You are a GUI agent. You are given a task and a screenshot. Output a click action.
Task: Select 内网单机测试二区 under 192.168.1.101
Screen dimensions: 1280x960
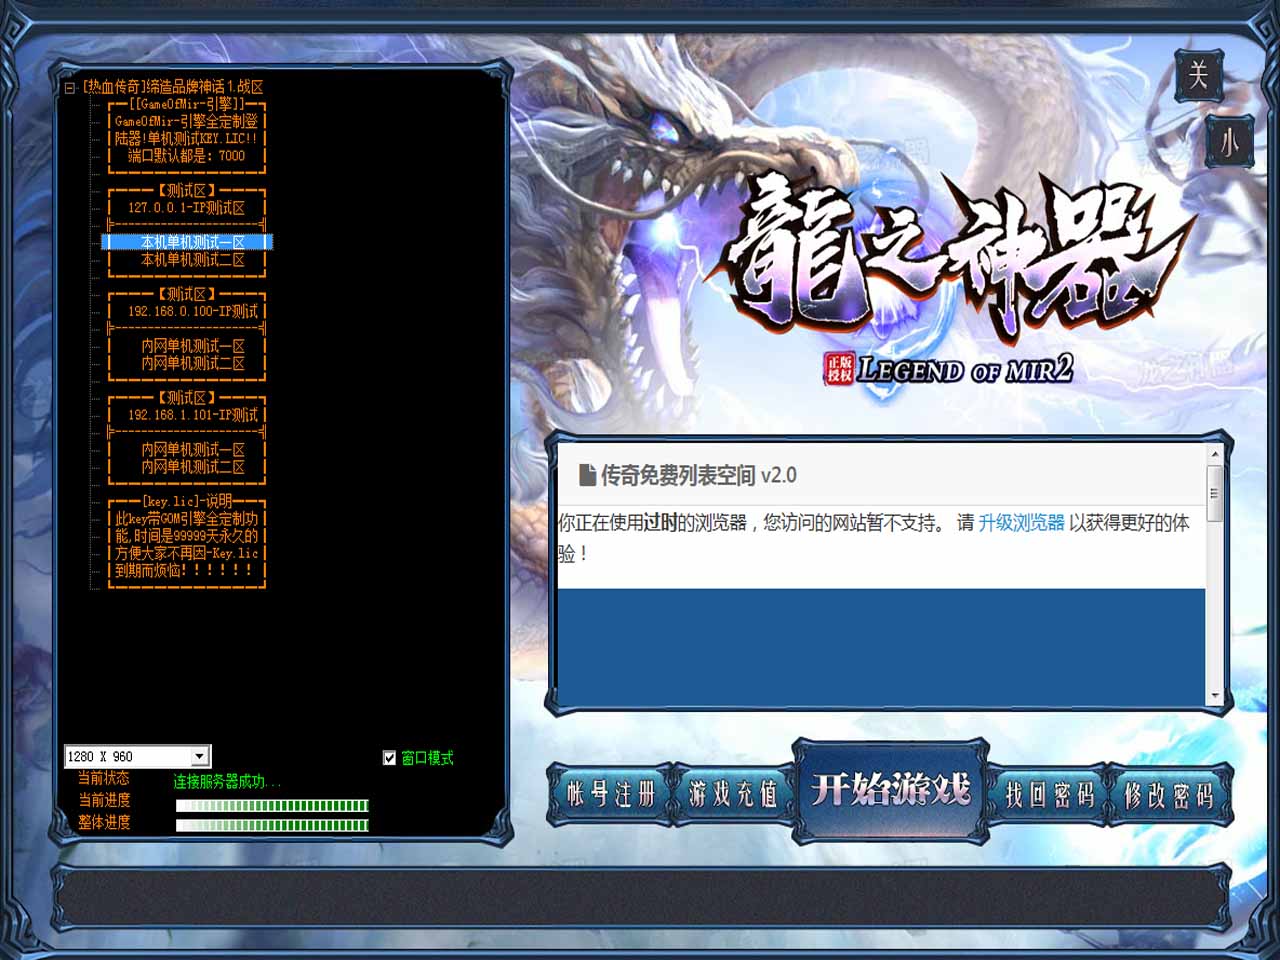tap(187, 467)
